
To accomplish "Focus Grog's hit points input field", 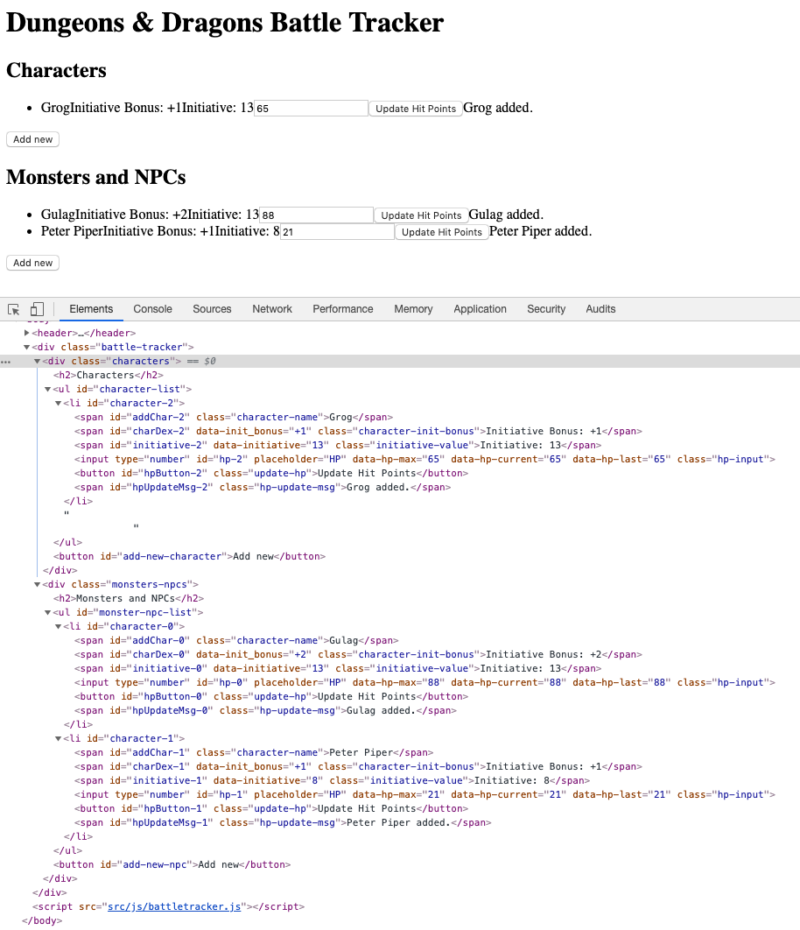I will [311, 108].
